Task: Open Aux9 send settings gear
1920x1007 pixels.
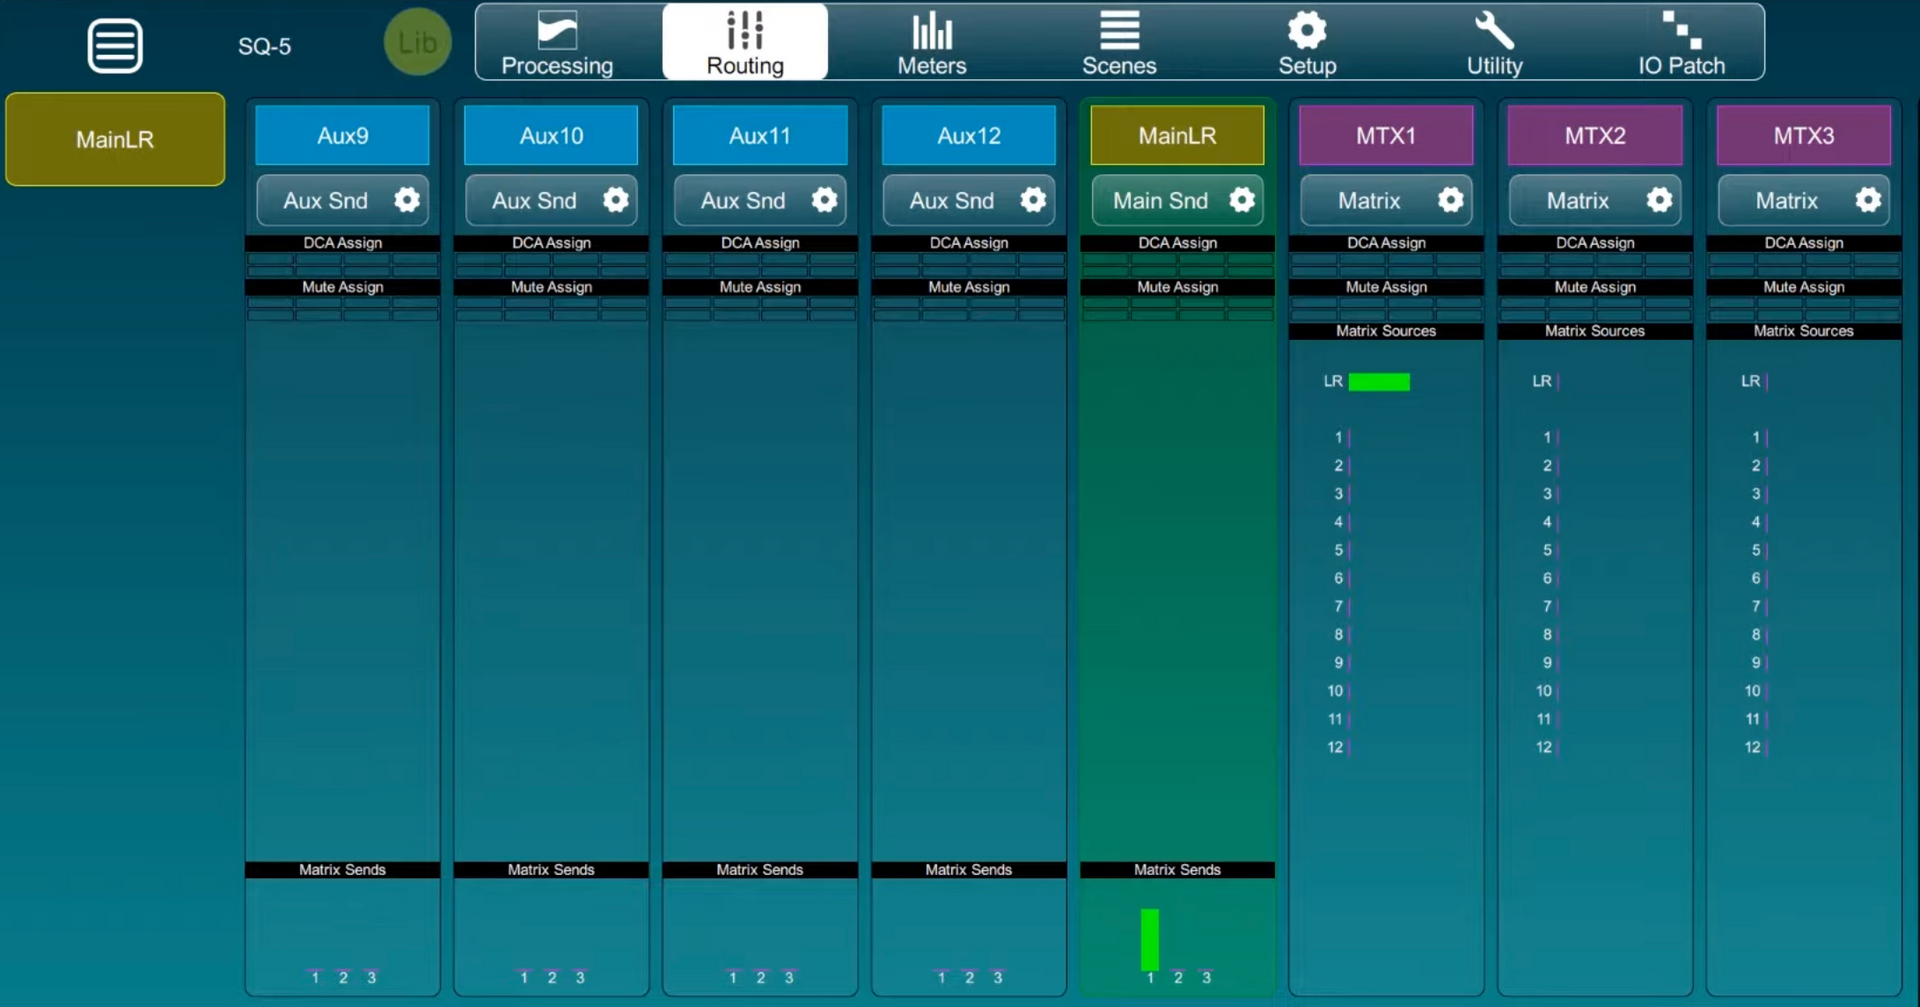Action: (x=406, y=200)
